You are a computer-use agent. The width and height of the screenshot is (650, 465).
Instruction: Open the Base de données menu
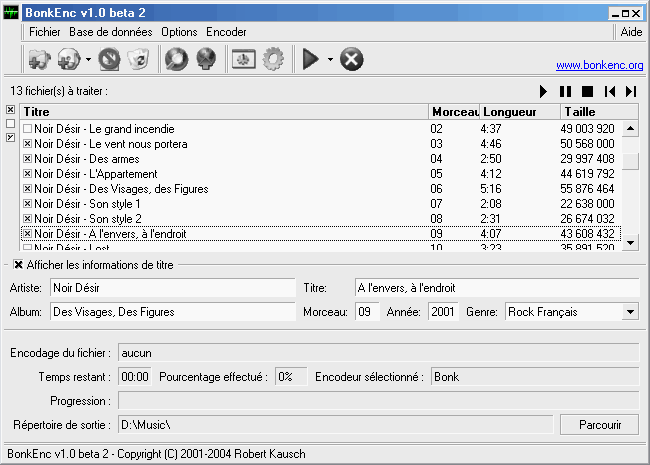[x=111, y=32]
